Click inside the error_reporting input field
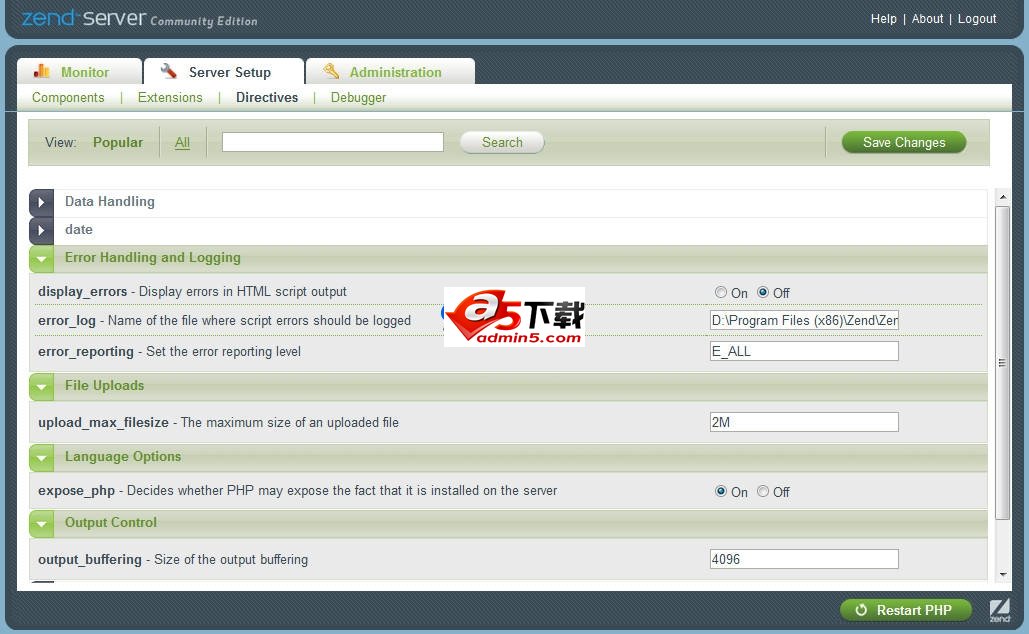The image size is (1029, 634). (x=803, y=350)
